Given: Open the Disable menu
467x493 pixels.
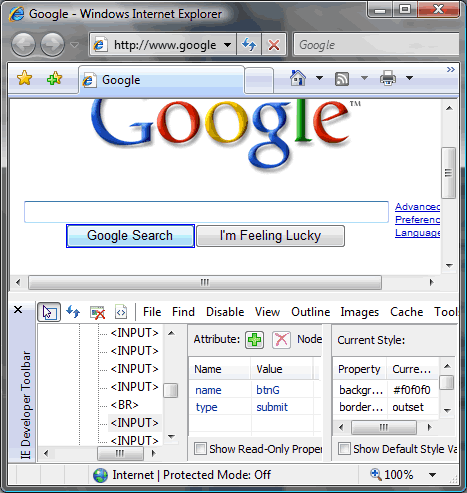Looking at the screenshot, I should [225, 312].
